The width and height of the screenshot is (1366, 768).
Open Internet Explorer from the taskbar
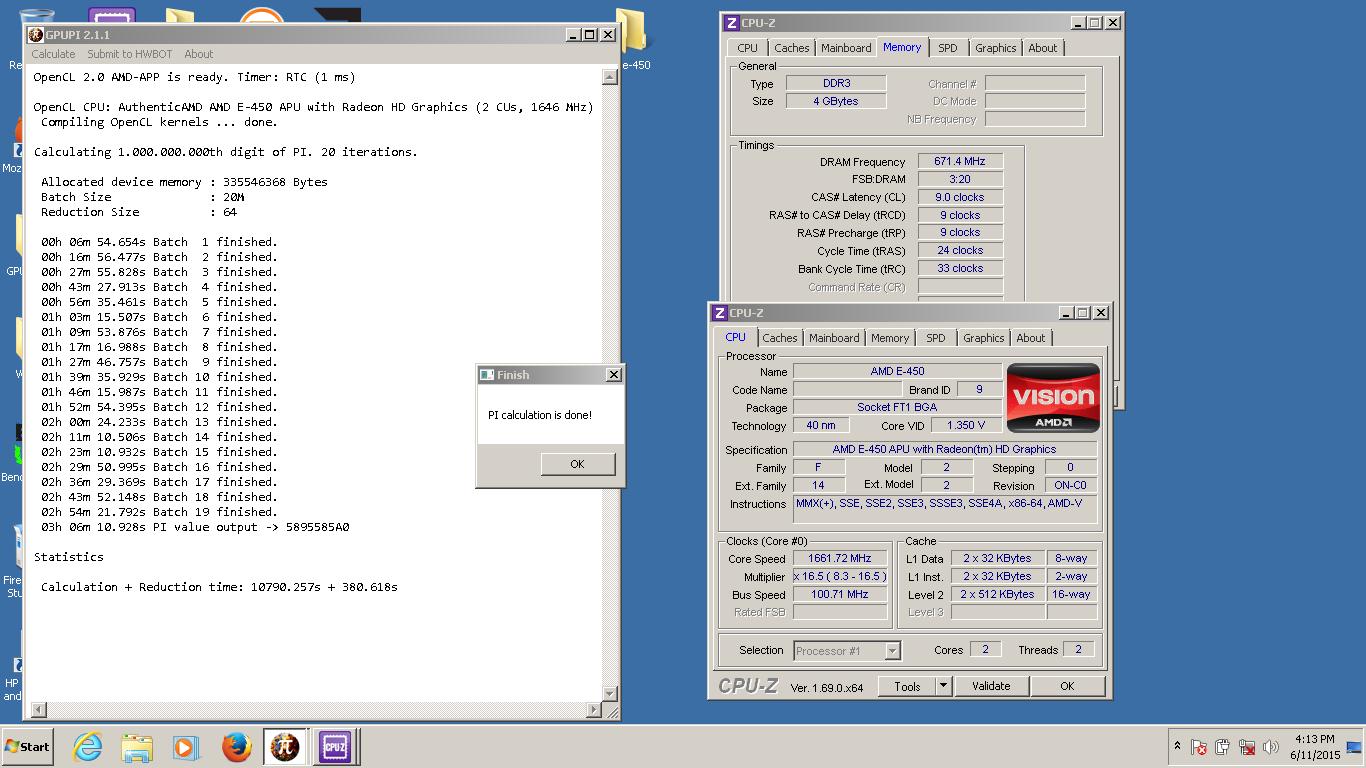(x=88, y=747)
